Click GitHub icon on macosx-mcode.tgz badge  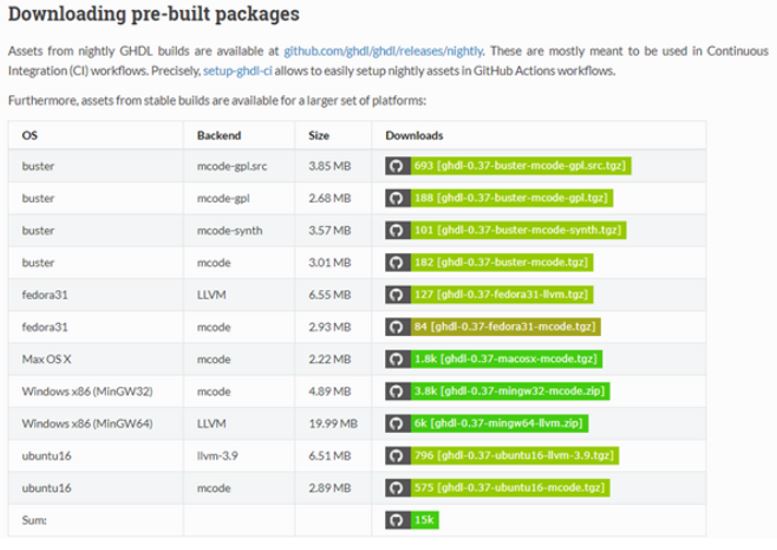(397, 359)
